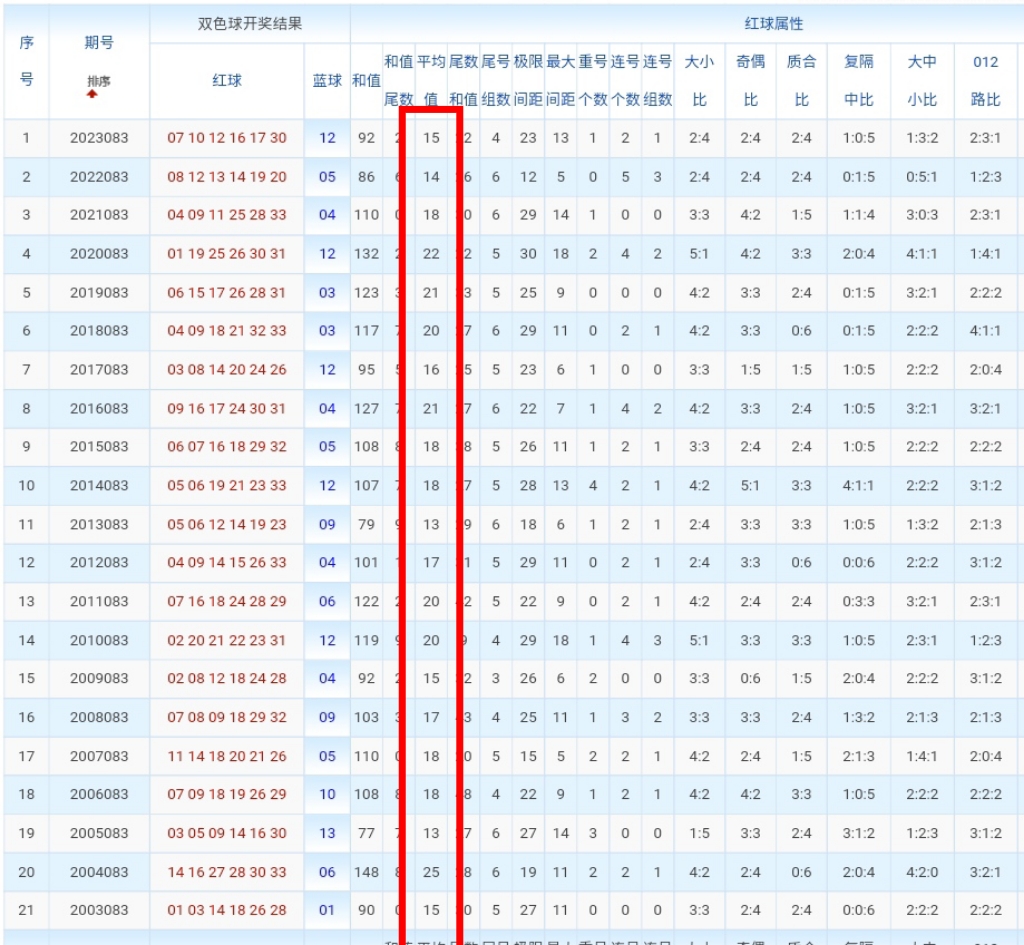Click blue ball 05 in row 2022083

pos(327,177)
